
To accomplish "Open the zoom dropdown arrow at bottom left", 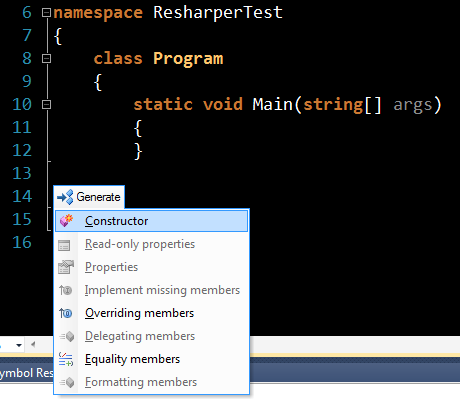I will tap(19, 345).
